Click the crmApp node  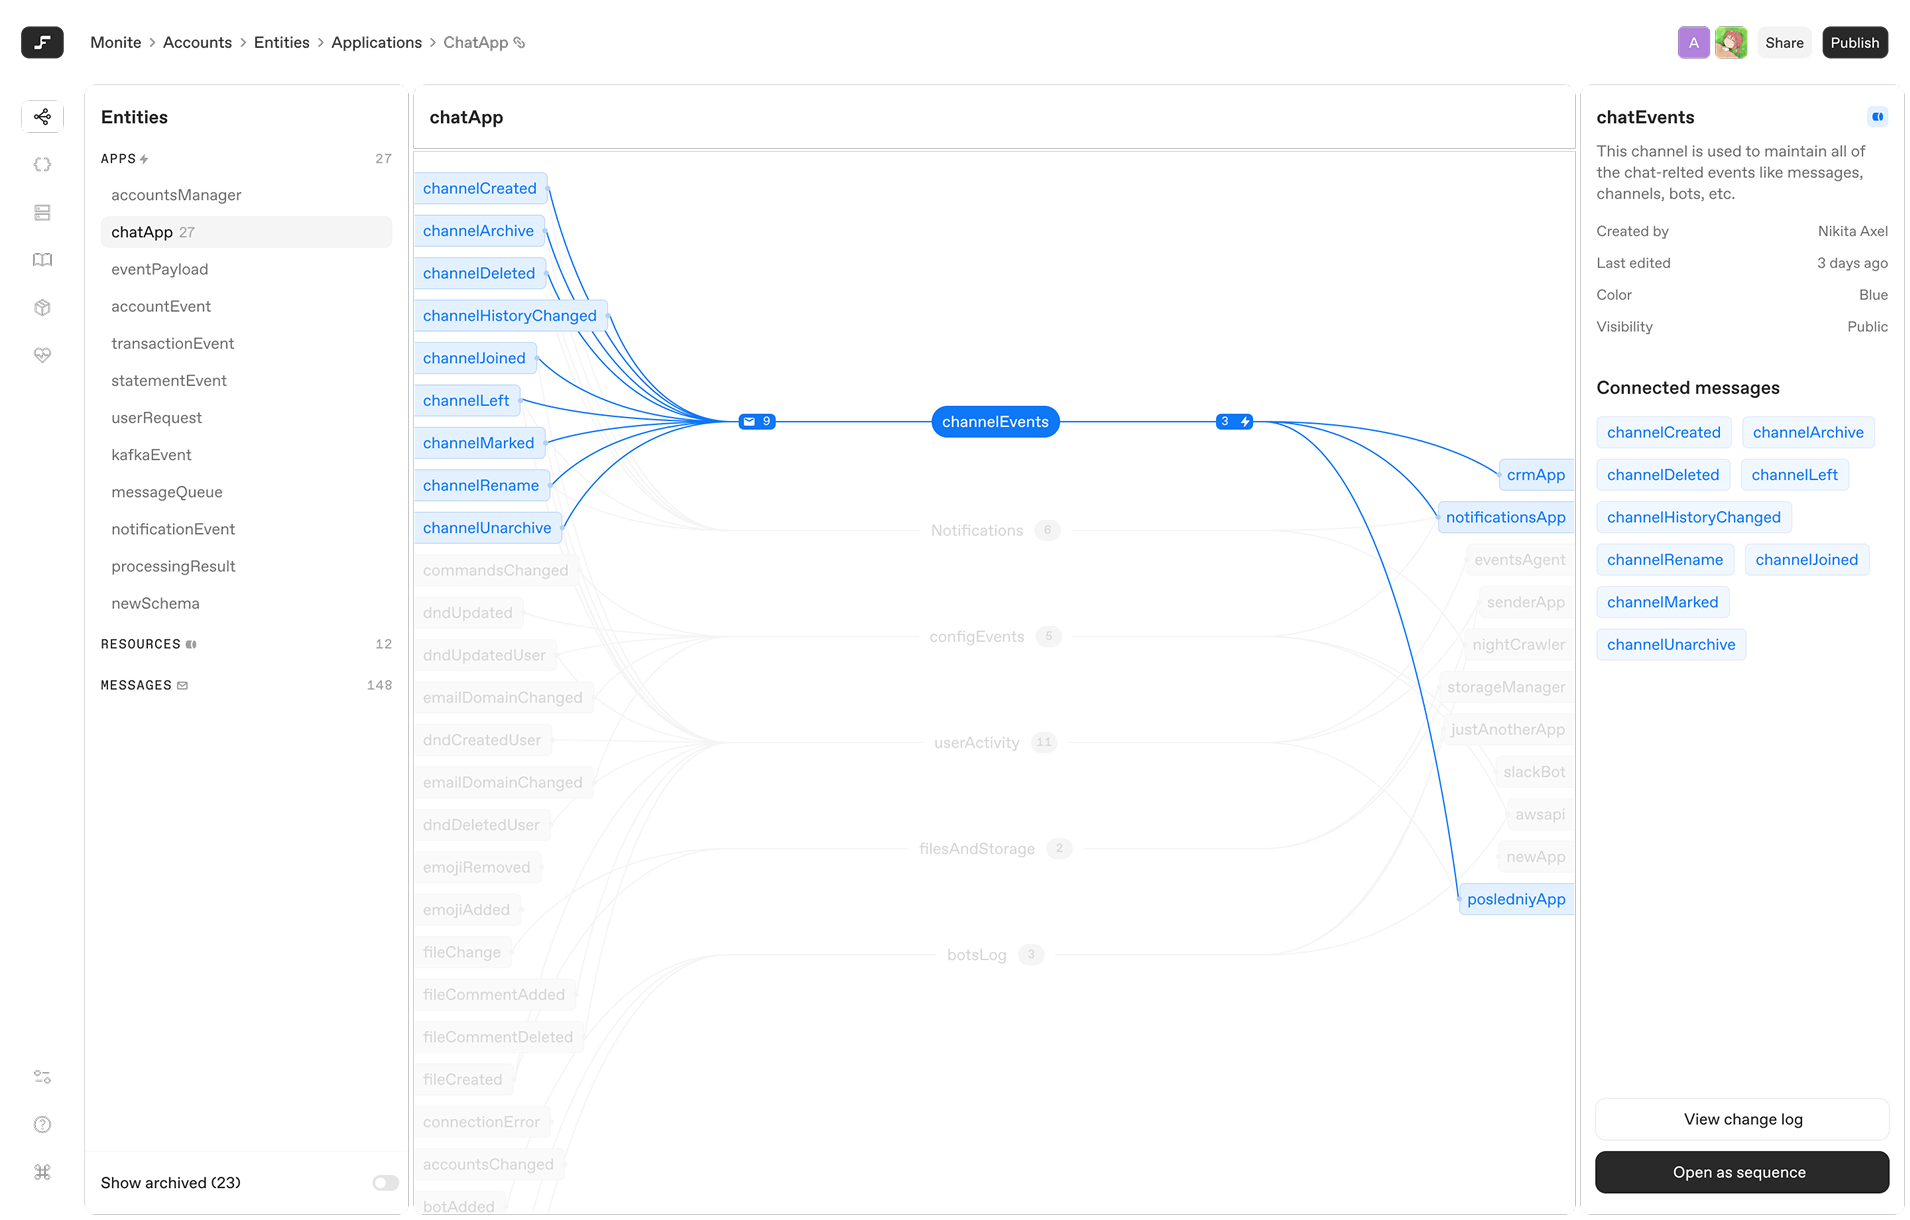[x=1536, y=475]
